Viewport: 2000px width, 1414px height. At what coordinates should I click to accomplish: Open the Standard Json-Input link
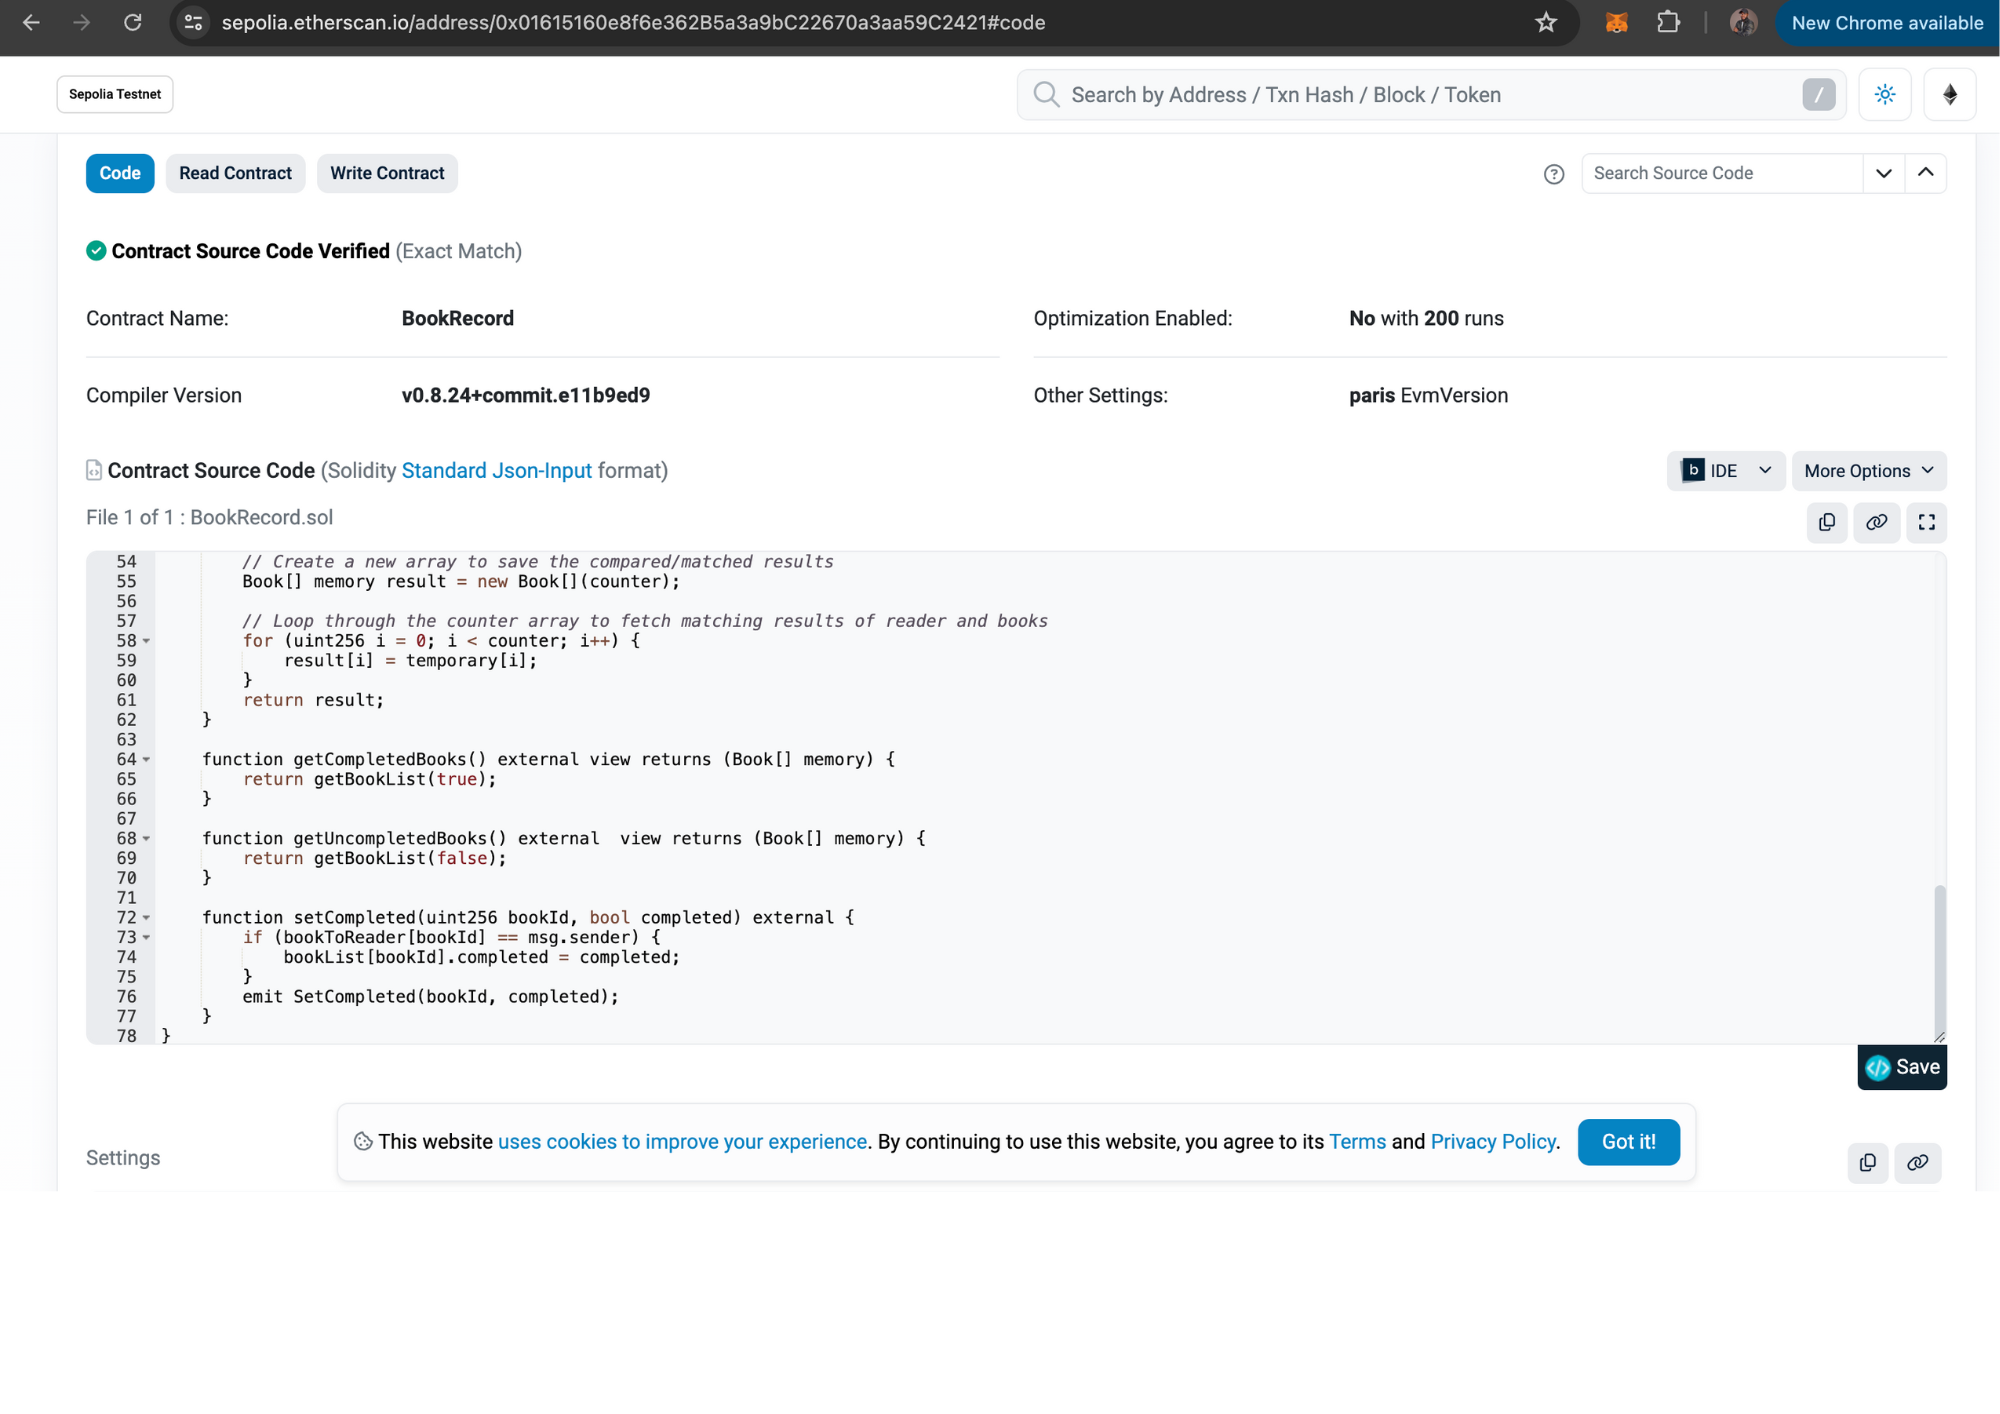pos(497,470)
